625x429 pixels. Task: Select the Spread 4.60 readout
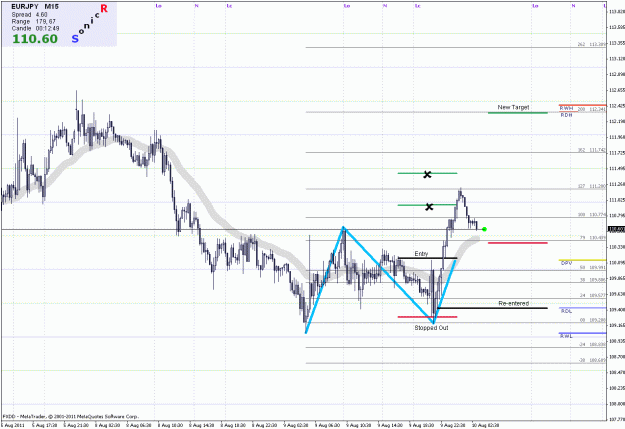point(29,14)
